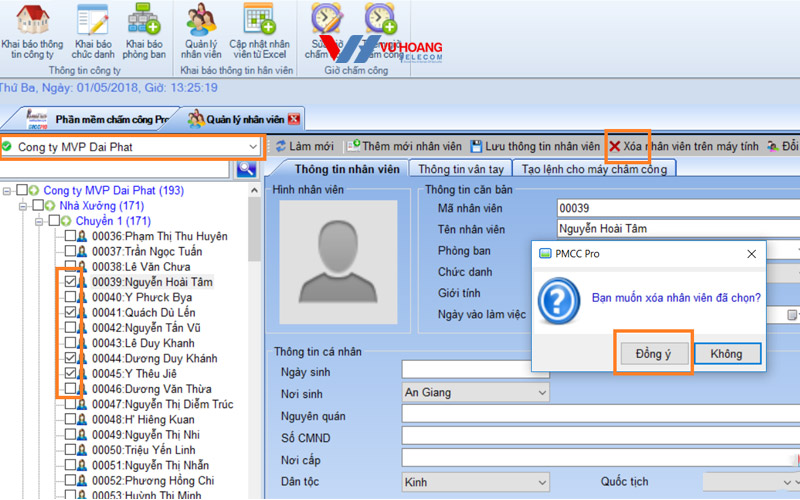Image resolution: width=800 pixels, height=500 pixels.
Task: Uncheck employee 00044 Dương Duy Khánh
Action: [70, 358]
